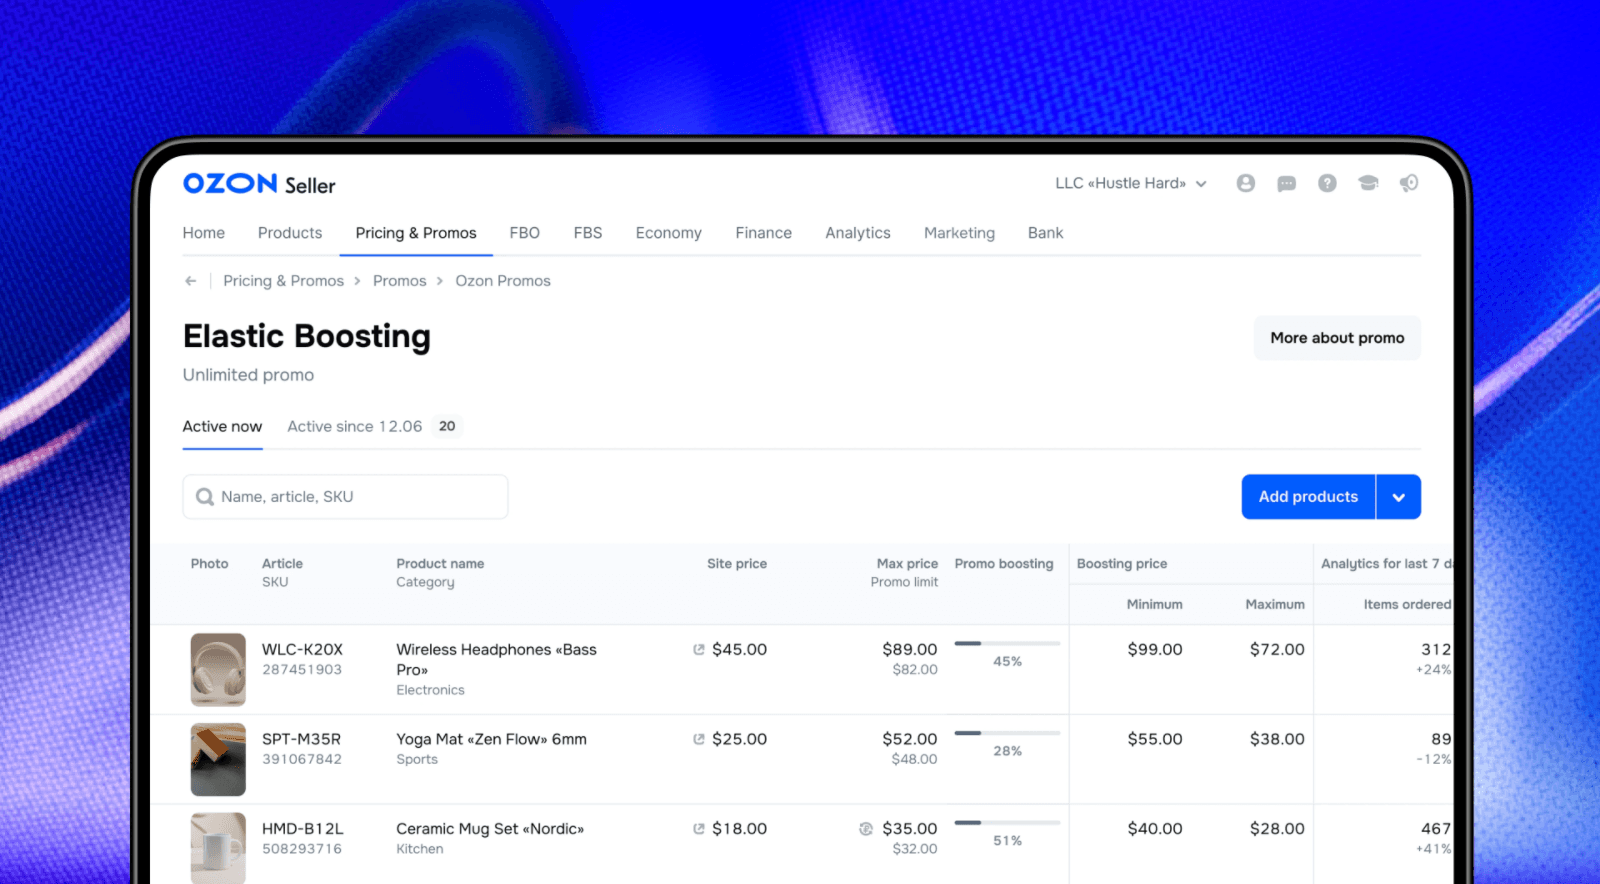Click More about promo button

tap(1337, 338)
